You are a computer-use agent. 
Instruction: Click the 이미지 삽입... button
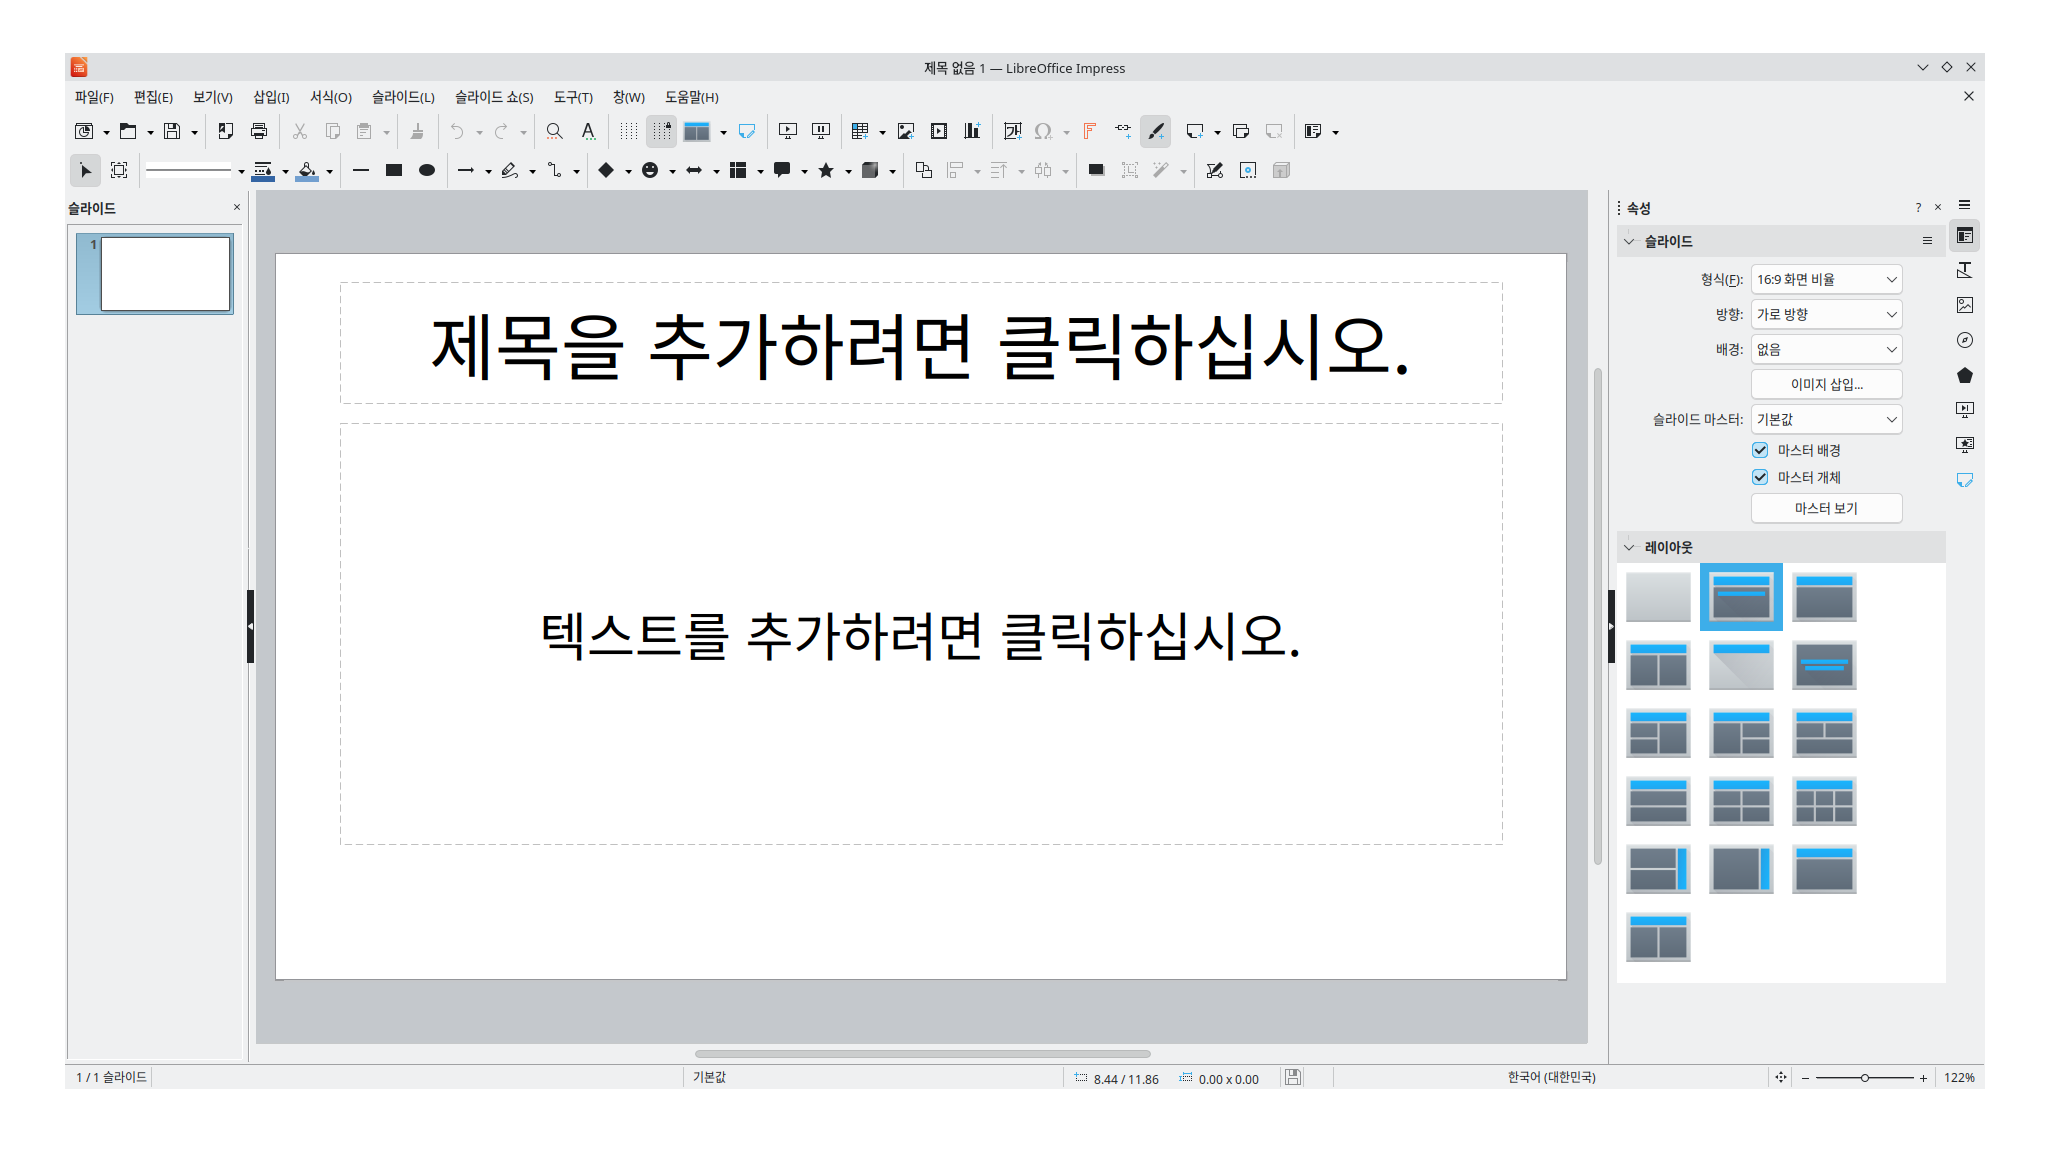(x=1826, y=384)
